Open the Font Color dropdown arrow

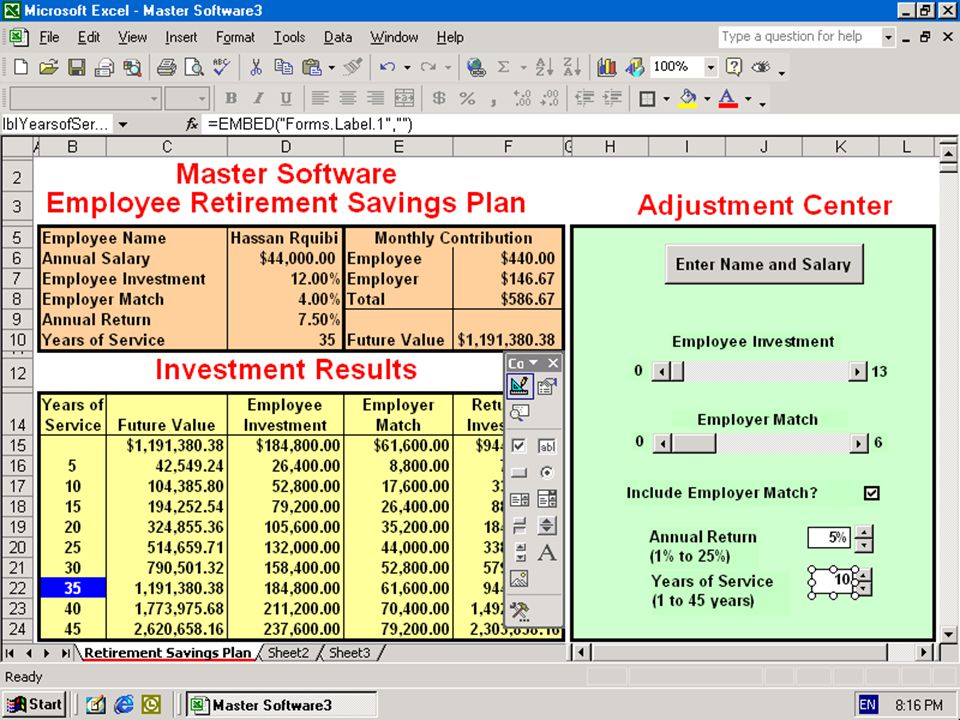[x=748, y=99]
